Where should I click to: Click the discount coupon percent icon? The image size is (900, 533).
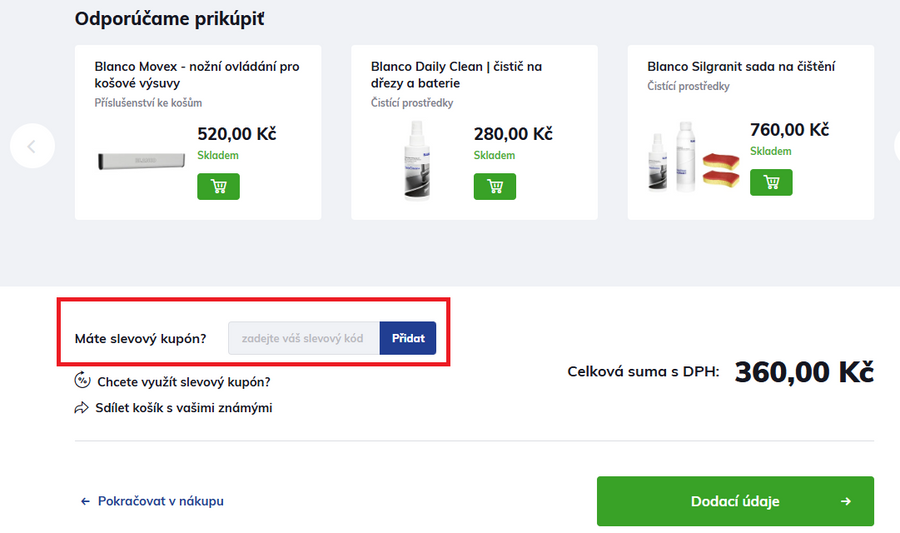pyautogui.click(x=83, y=381)
